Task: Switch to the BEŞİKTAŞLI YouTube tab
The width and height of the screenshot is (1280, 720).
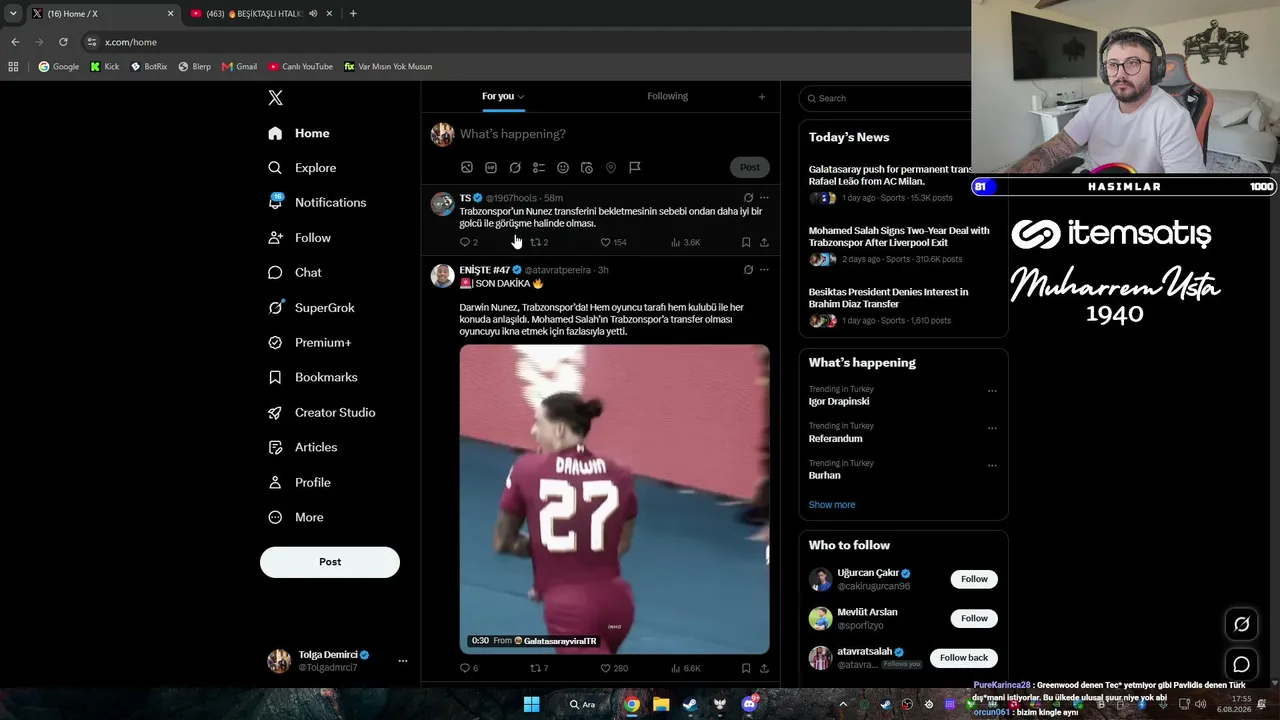Action: 260,14
